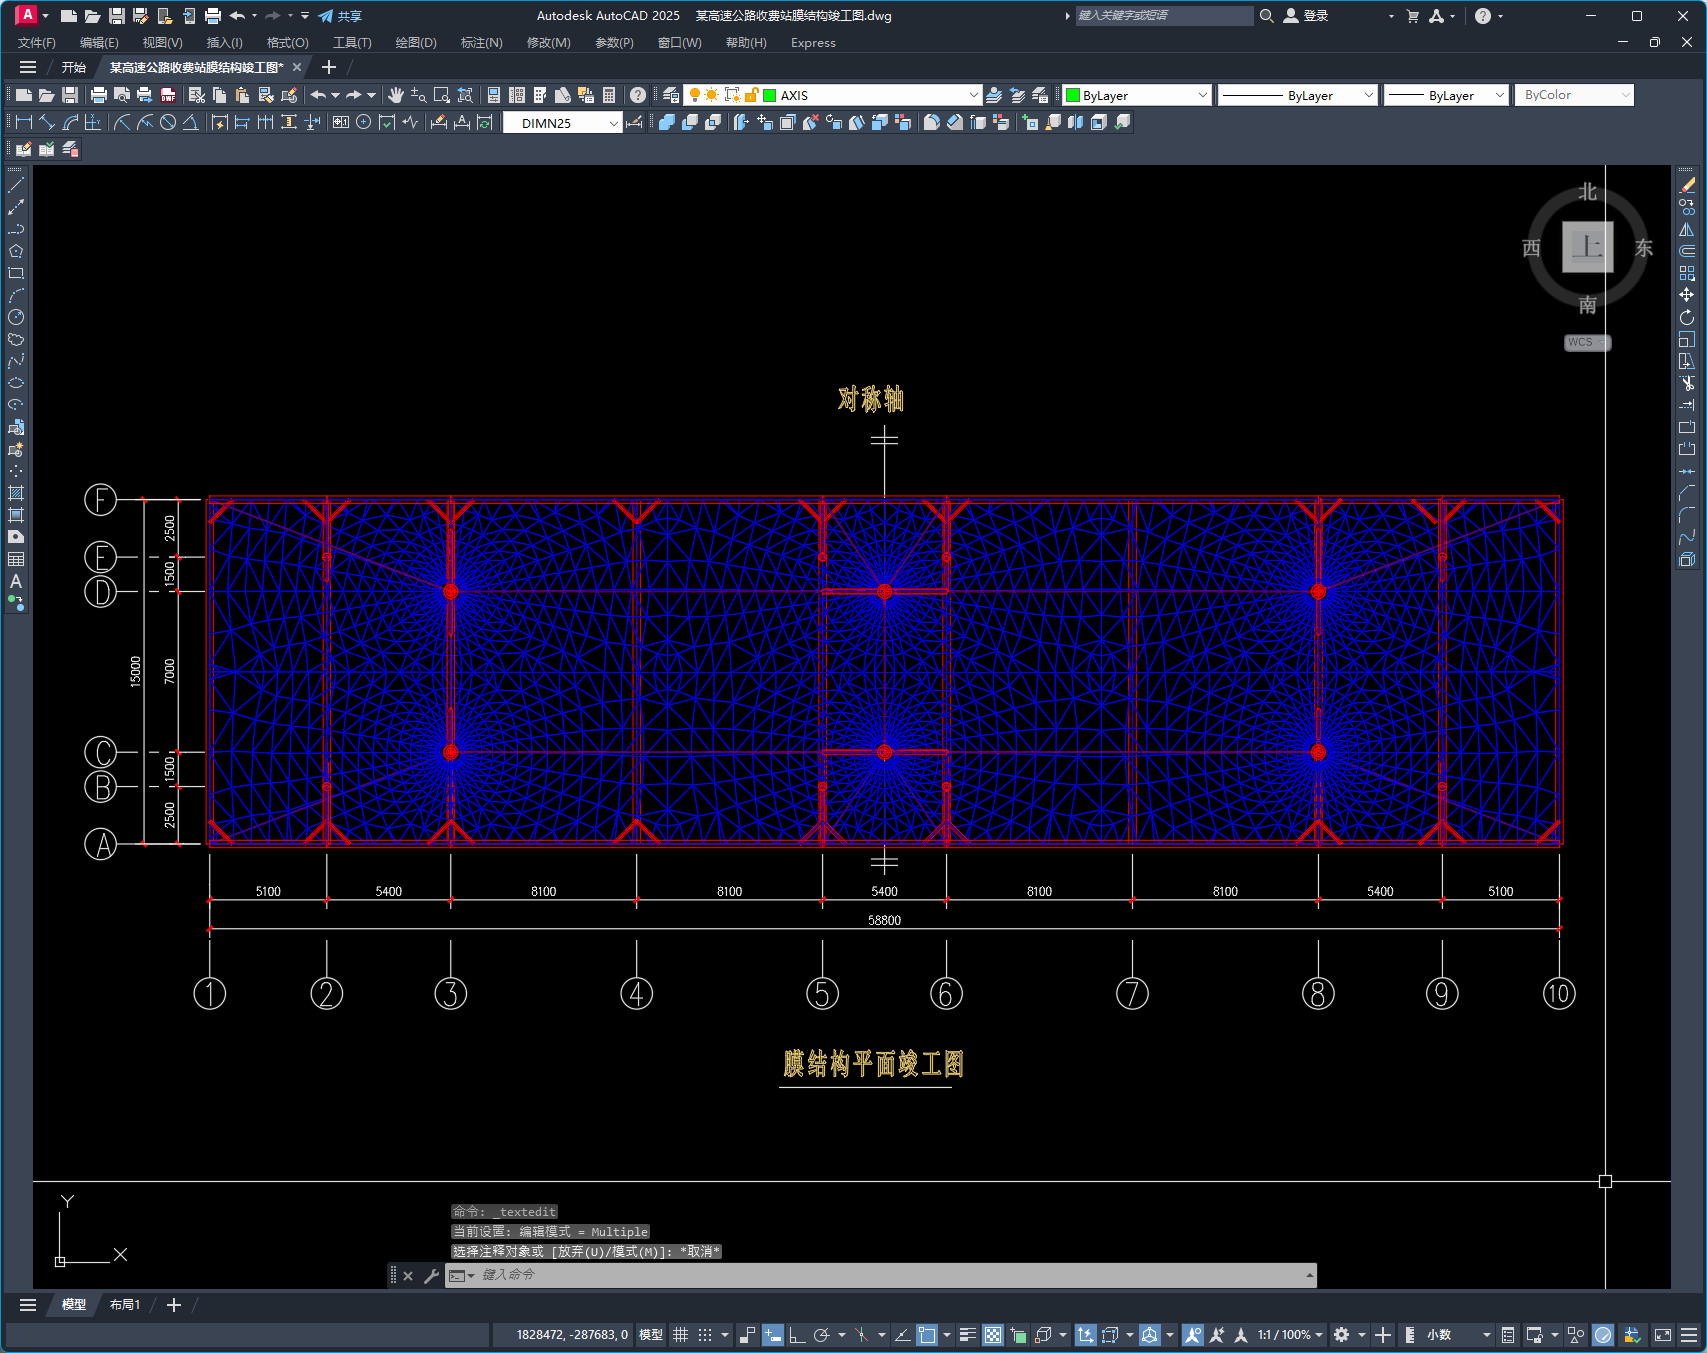
Task: Click the Linear dimension tool icon
Action: (24, 122)
